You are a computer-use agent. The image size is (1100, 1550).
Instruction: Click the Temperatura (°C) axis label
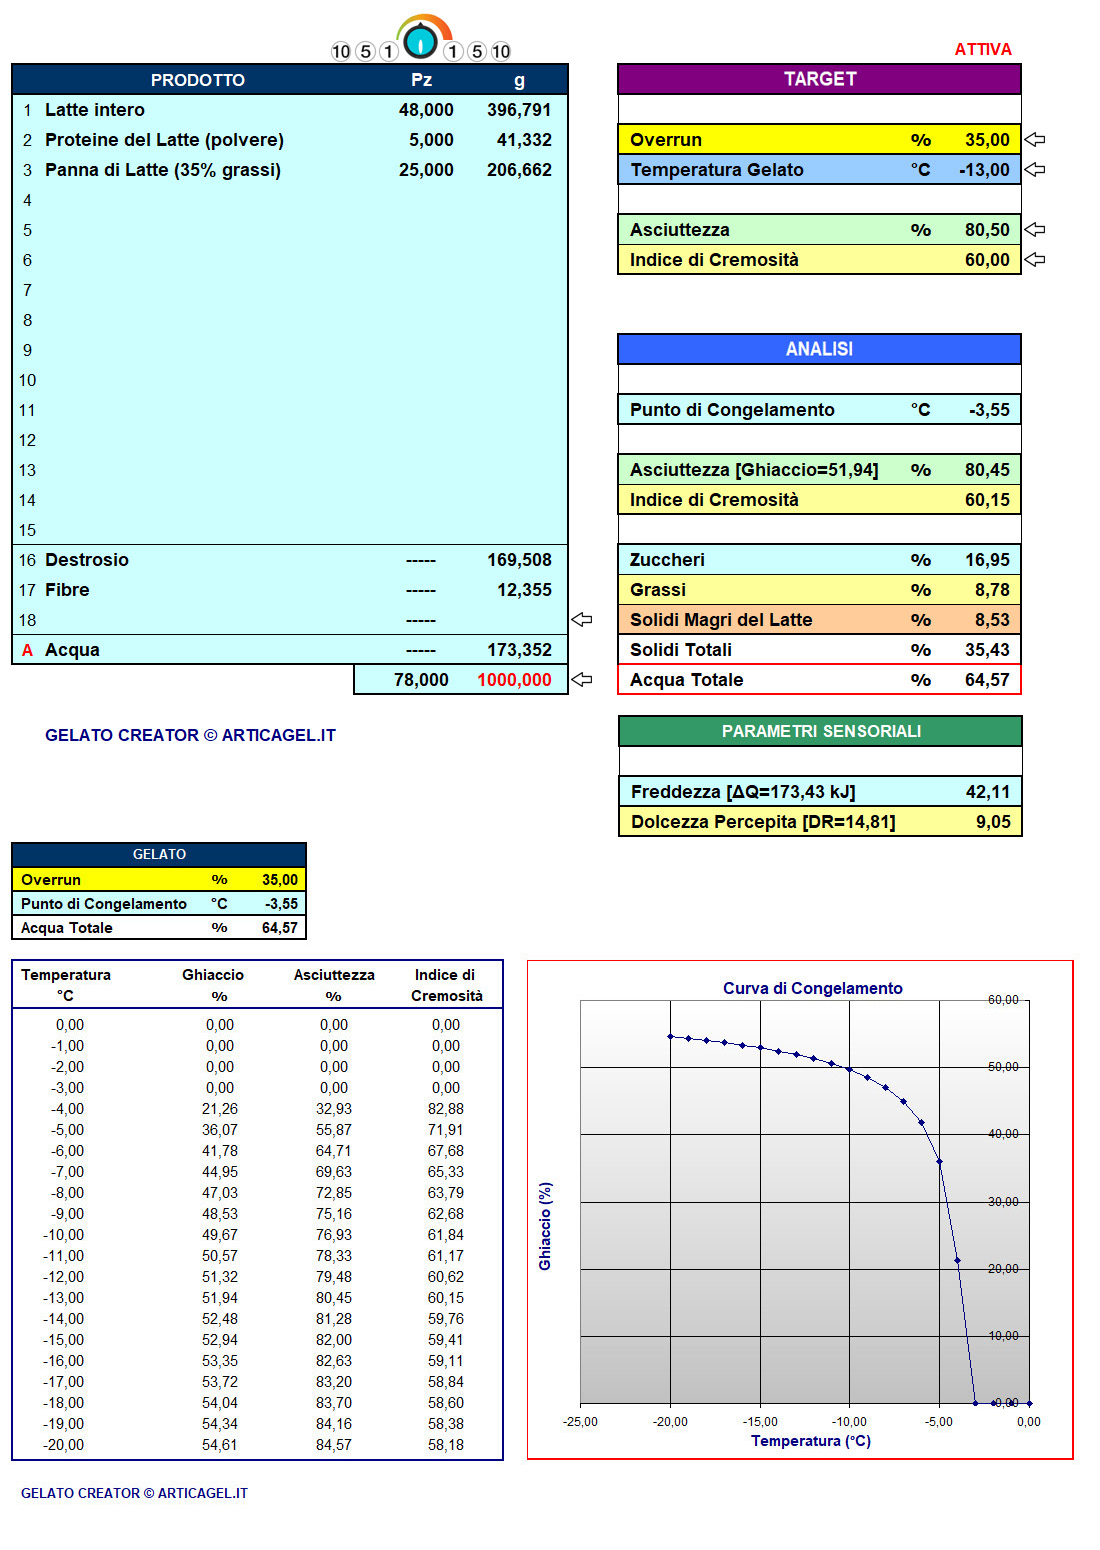(811, 1441)
